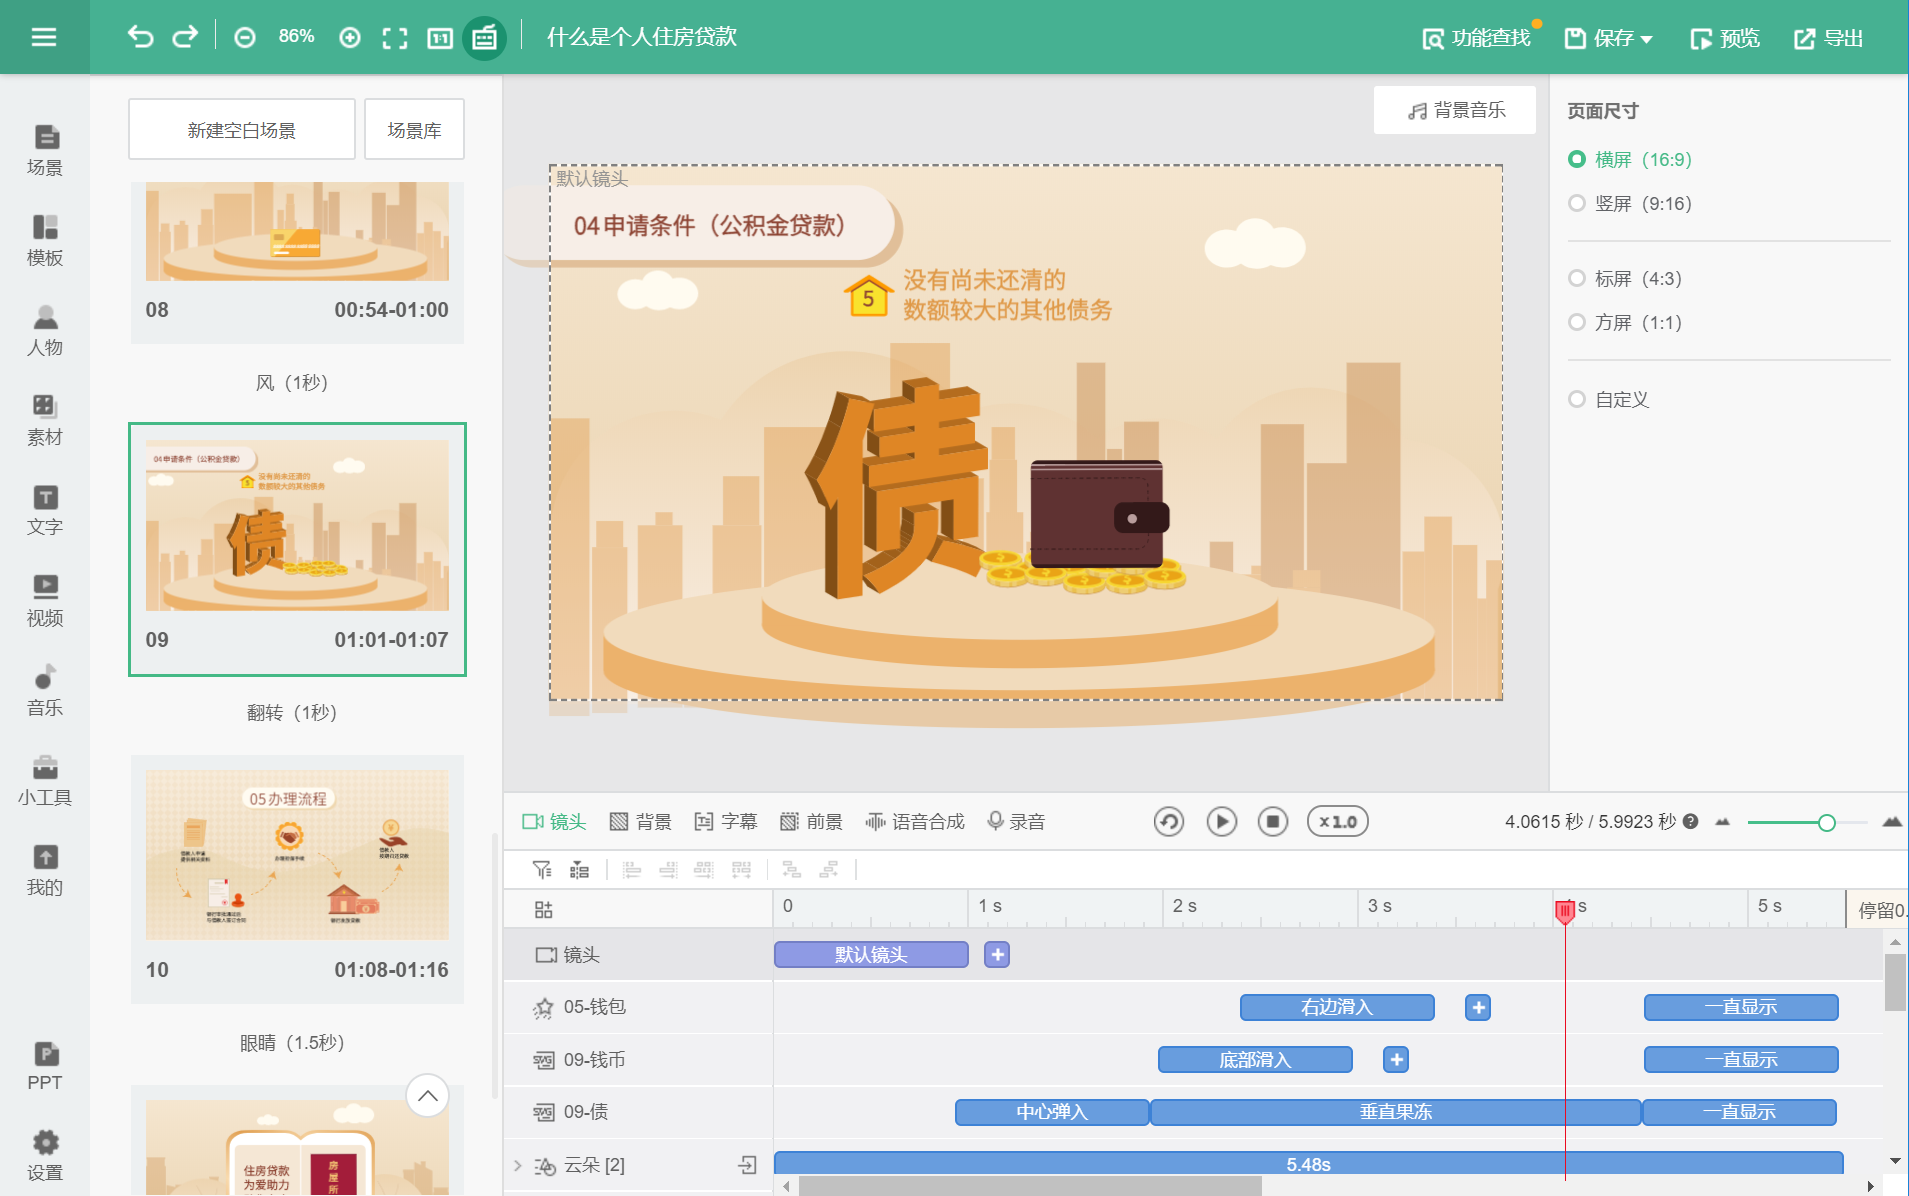1909x1196 pixels.
Task: Open the 保存 dropdown arrow
Action: [1646, 40]
